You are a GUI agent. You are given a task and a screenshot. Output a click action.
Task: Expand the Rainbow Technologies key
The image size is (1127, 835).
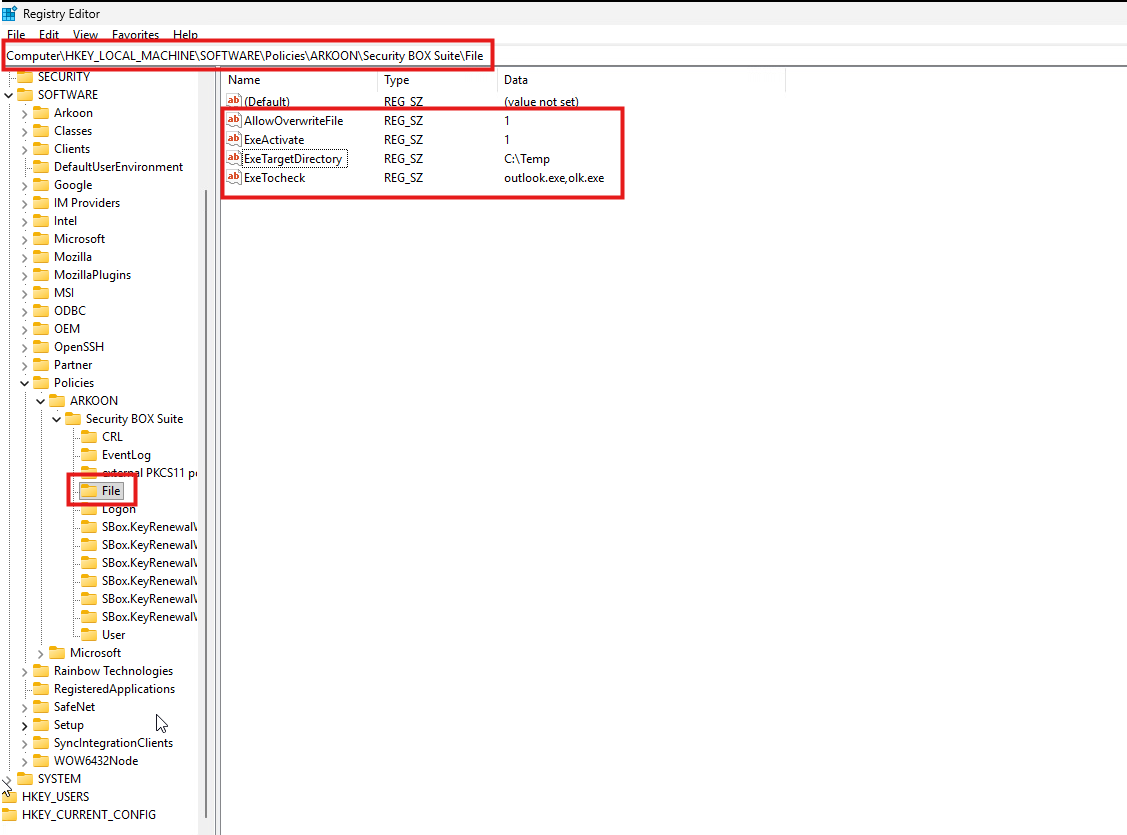point(24,671)
